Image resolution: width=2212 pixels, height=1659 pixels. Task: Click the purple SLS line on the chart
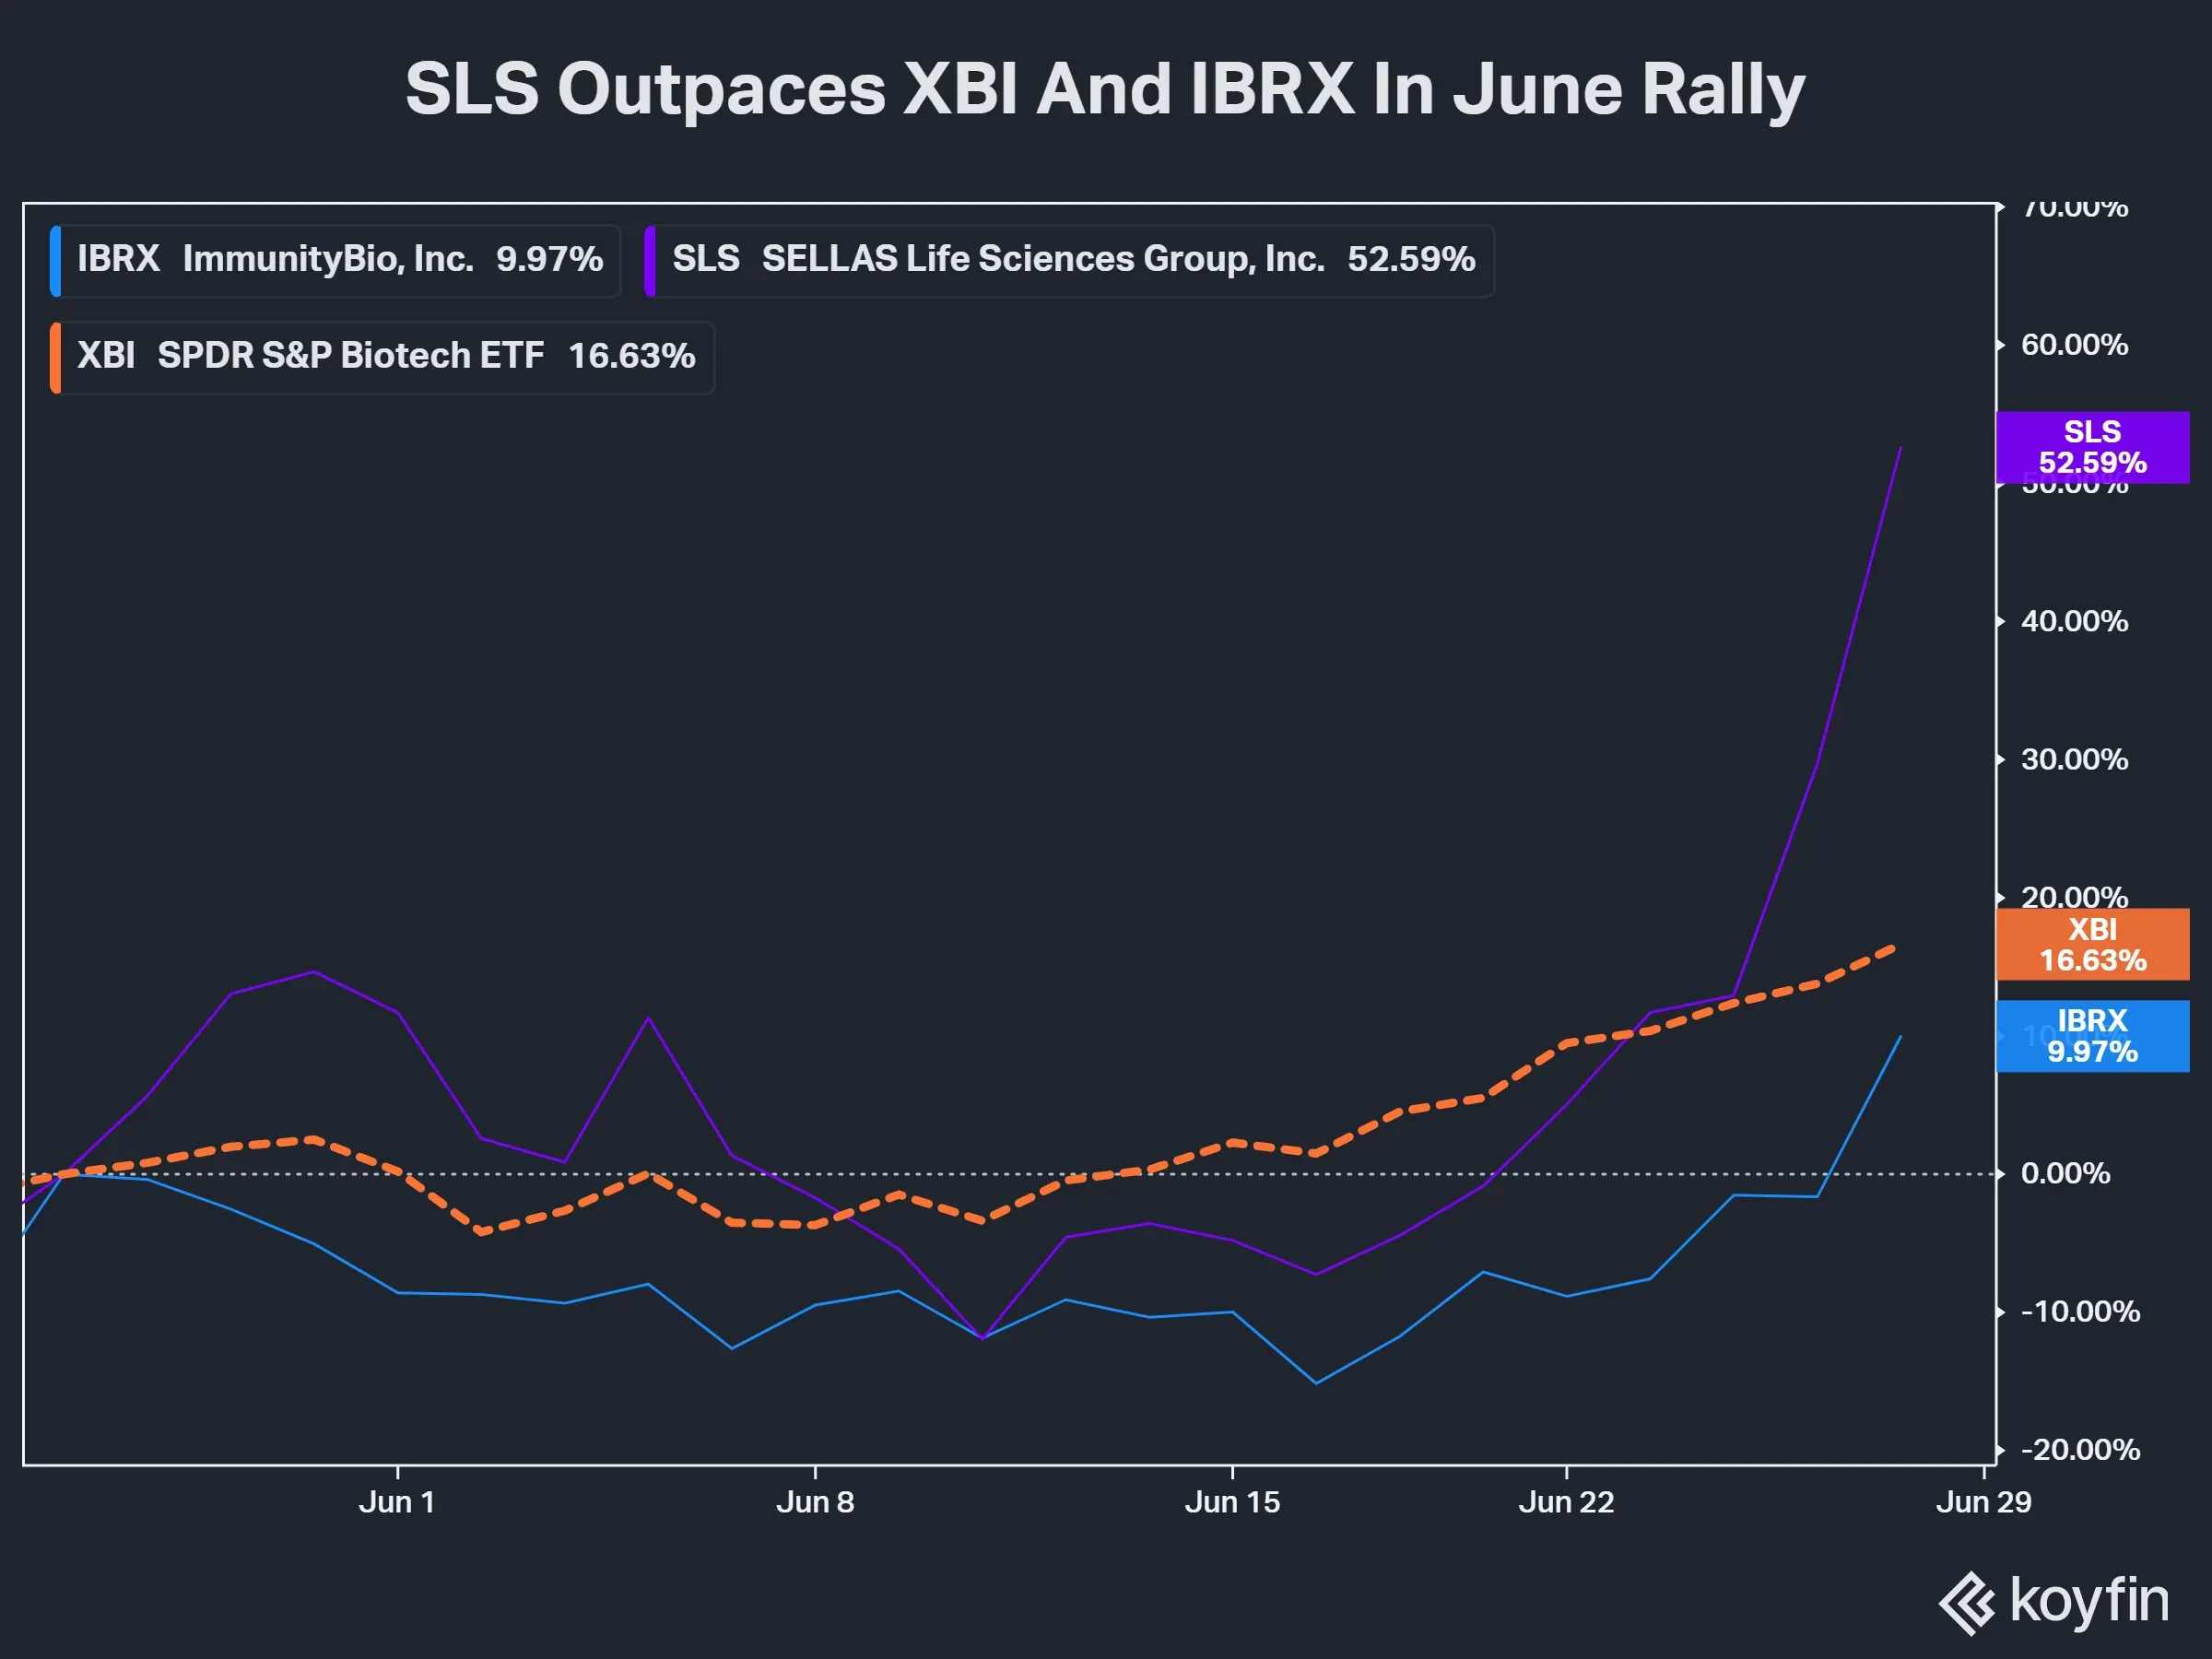[x=1817, y=764]
